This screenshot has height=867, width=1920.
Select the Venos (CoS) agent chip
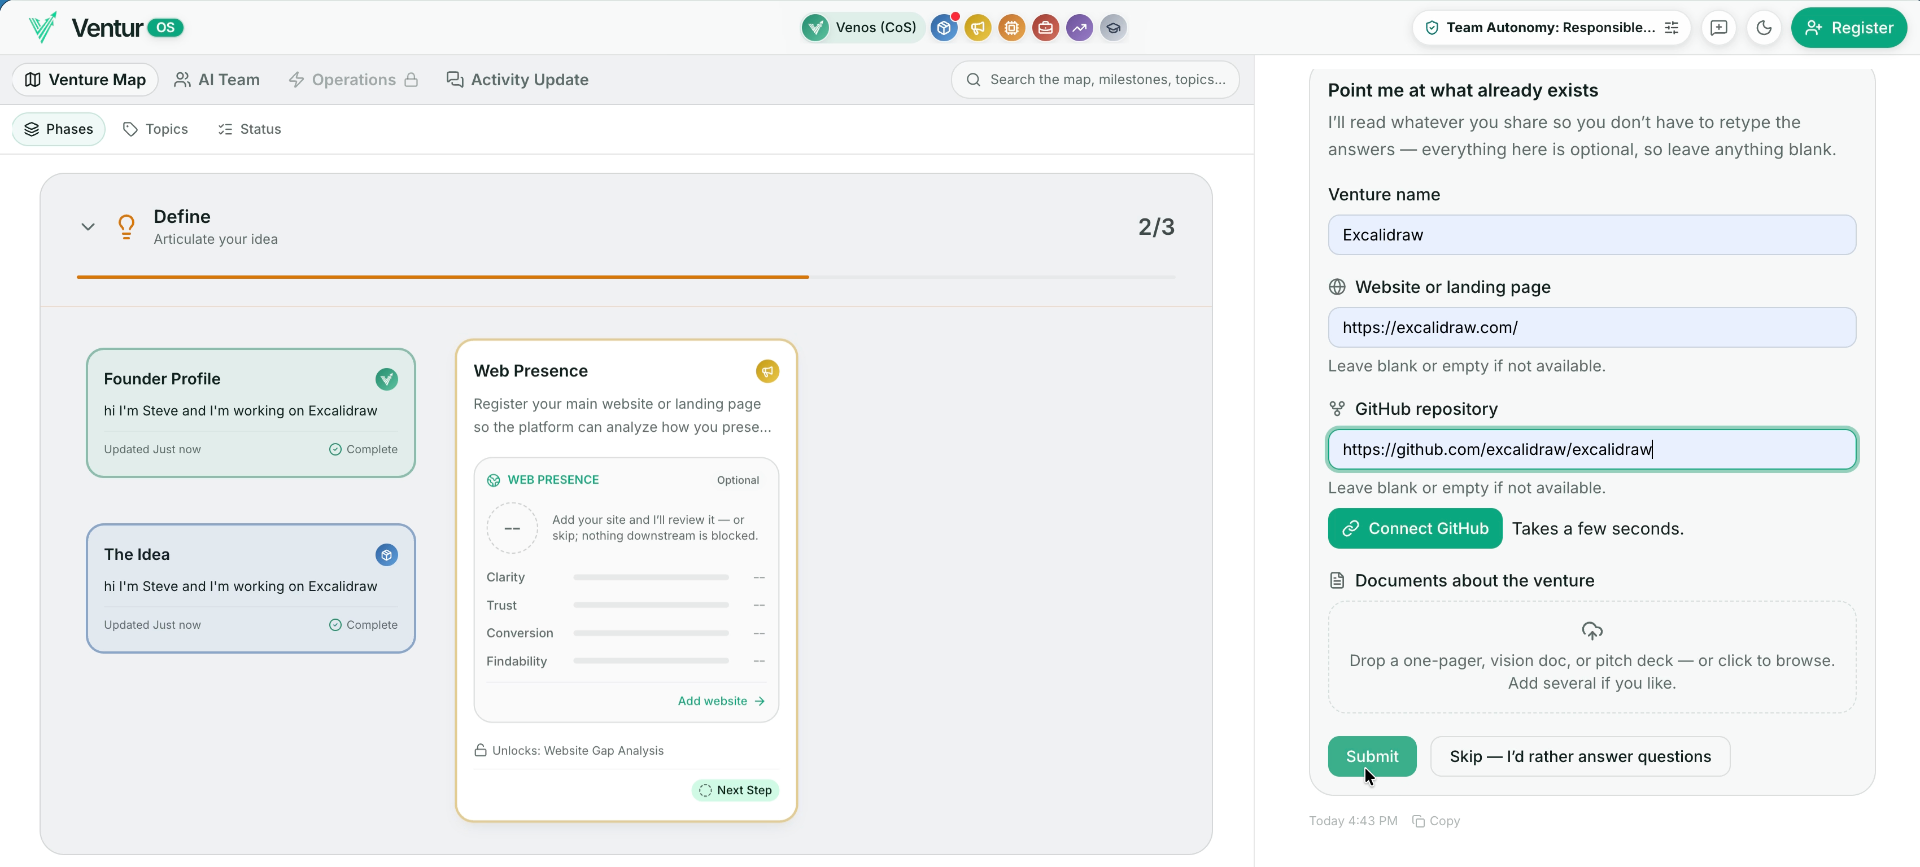pyautogui.click(x=862, y=27)
